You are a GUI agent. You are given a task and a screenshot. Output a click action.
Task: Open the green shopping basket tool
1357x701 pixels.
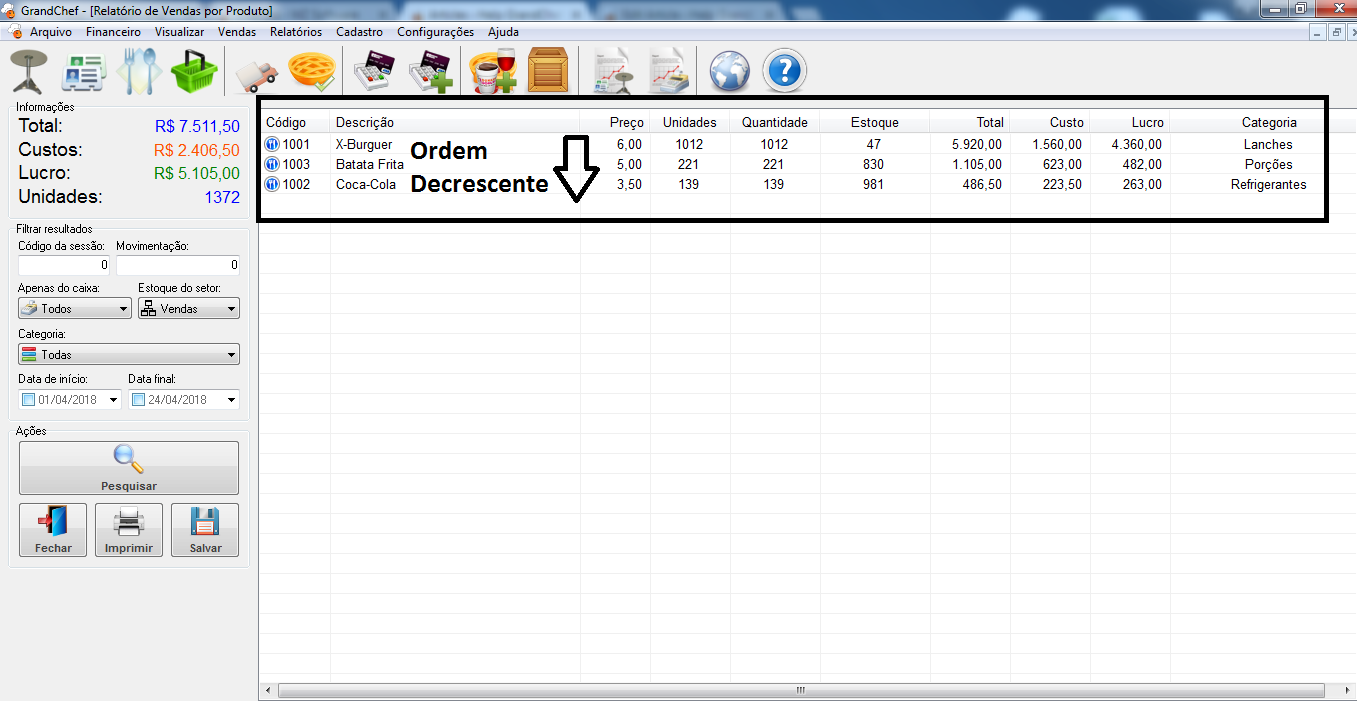click(193, 71)
